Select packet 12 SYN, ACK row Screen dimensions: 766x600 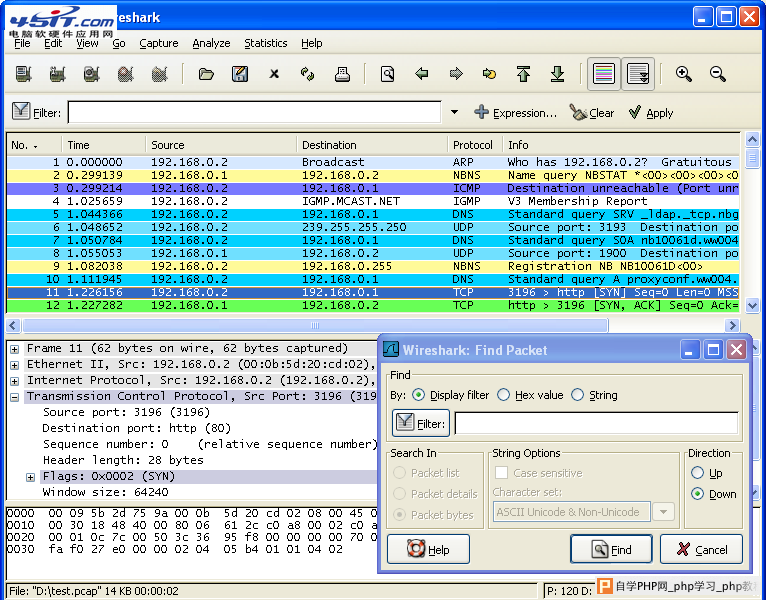point(373,305)
